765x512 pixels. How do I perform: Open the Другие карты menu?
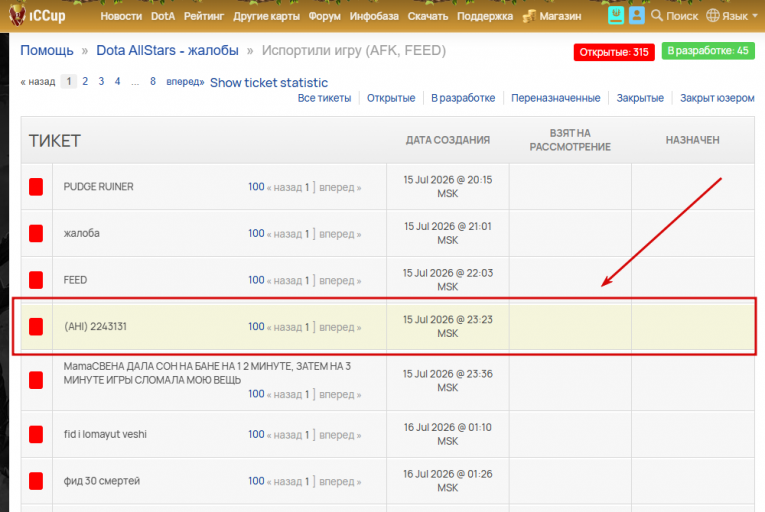tap(266, 16)
